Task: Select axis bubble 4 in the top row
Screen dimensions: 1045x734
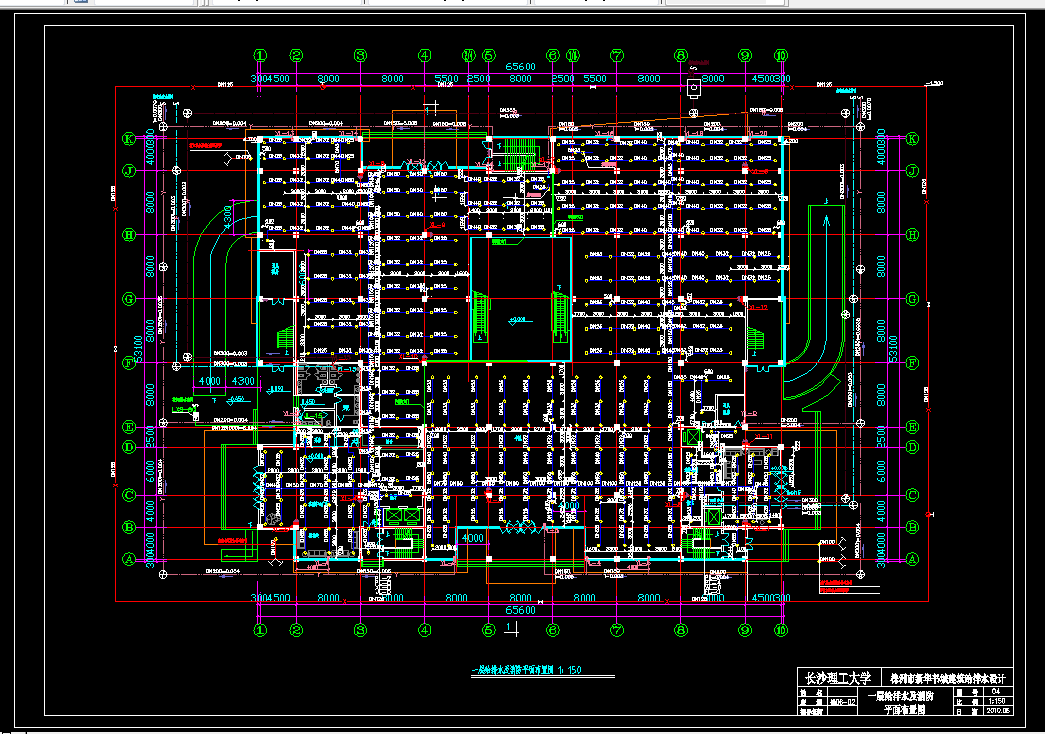Action: tap(425, 55)
